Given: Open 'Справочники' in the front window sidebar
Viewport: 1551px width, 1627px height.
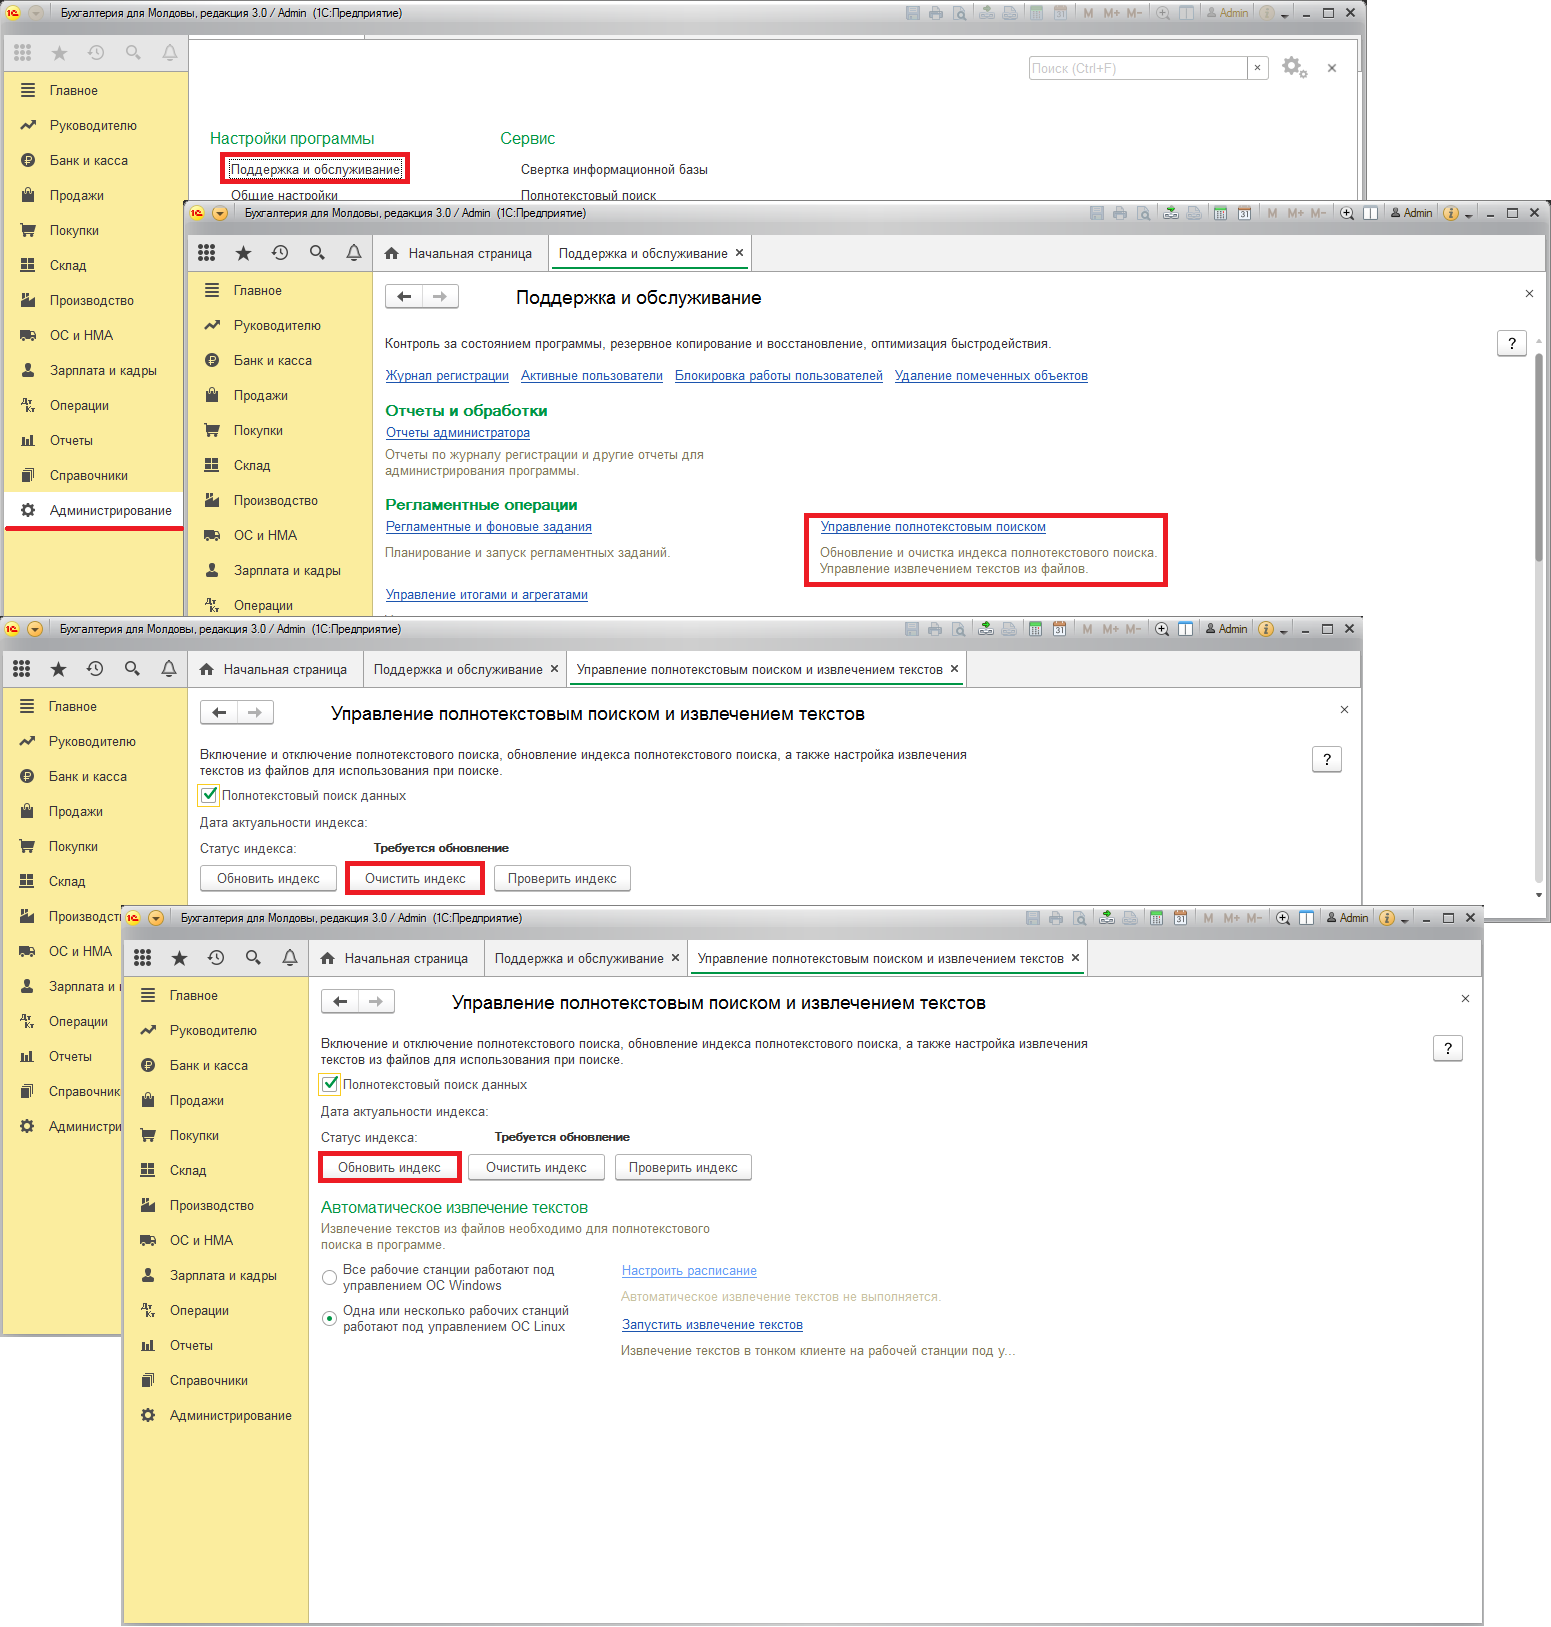Looking at the screenshot, I should 208,1380.
